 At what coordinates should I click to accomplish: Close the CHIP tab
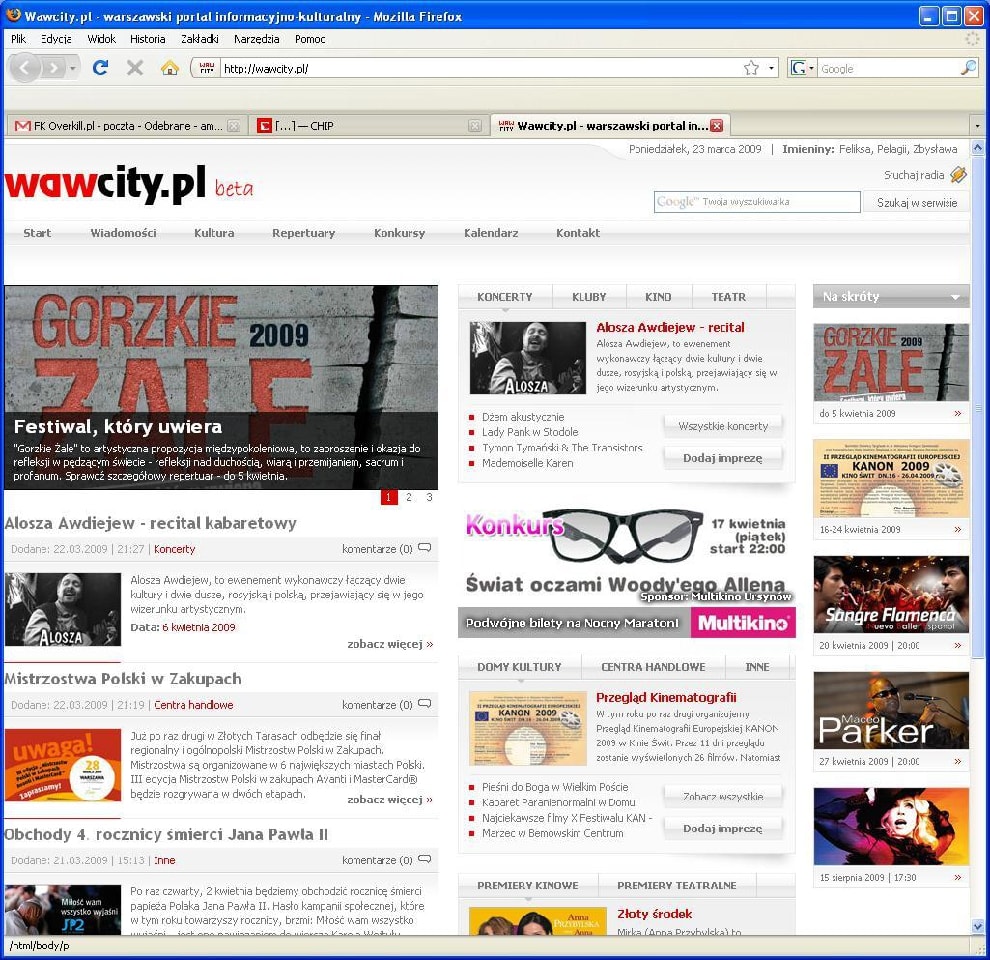[475, 126]
